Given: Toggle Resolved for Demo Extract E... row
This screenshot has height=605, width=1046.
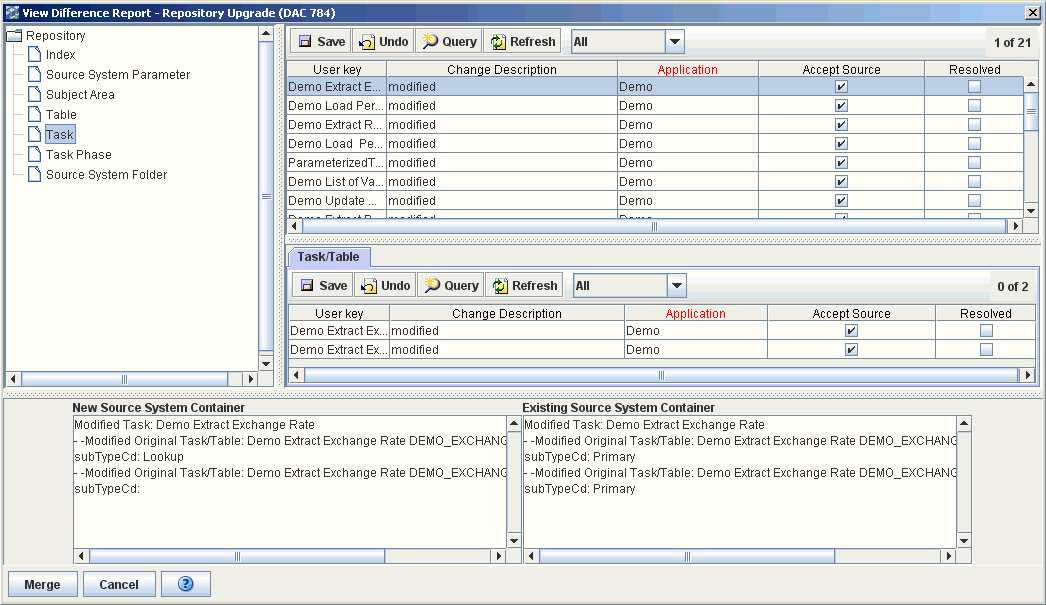Looking at the screenshot, I should [x=975, y=87].
